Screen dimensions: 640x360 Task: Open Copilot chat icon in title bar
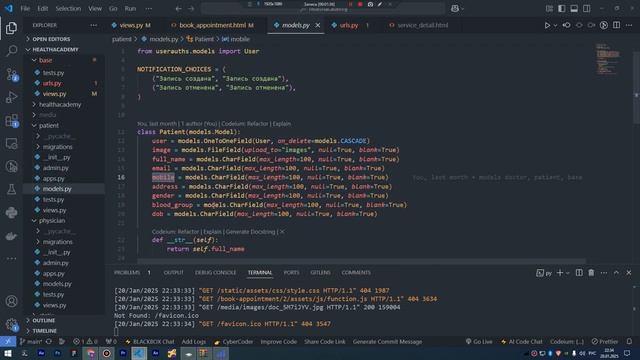[455, 9]
